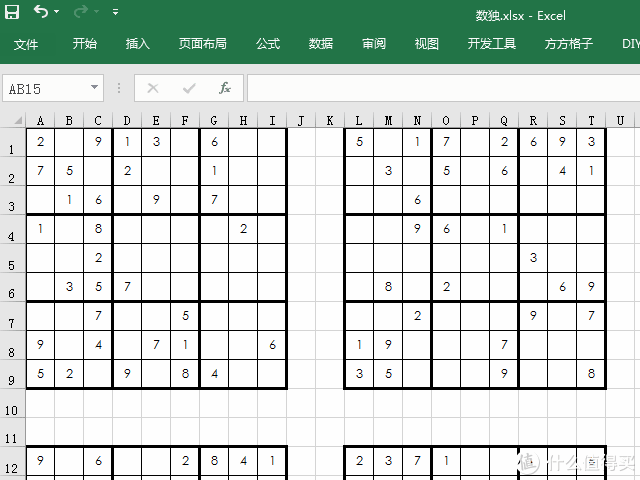Viewport: 640px width, 480px height.
Task: Click cell N12 containing 7
Action: click(417, 461)
